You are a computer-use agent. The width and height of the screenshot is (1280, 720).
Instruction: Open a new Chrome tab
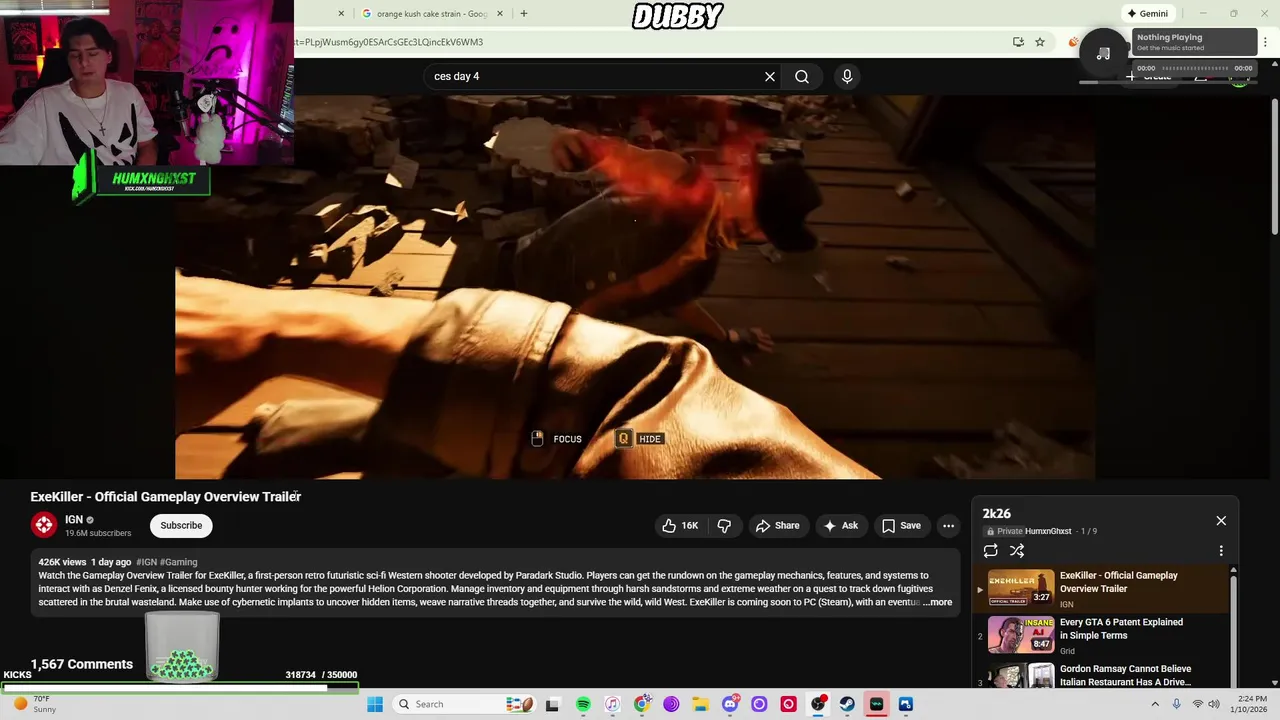click(x=523, y=14)
